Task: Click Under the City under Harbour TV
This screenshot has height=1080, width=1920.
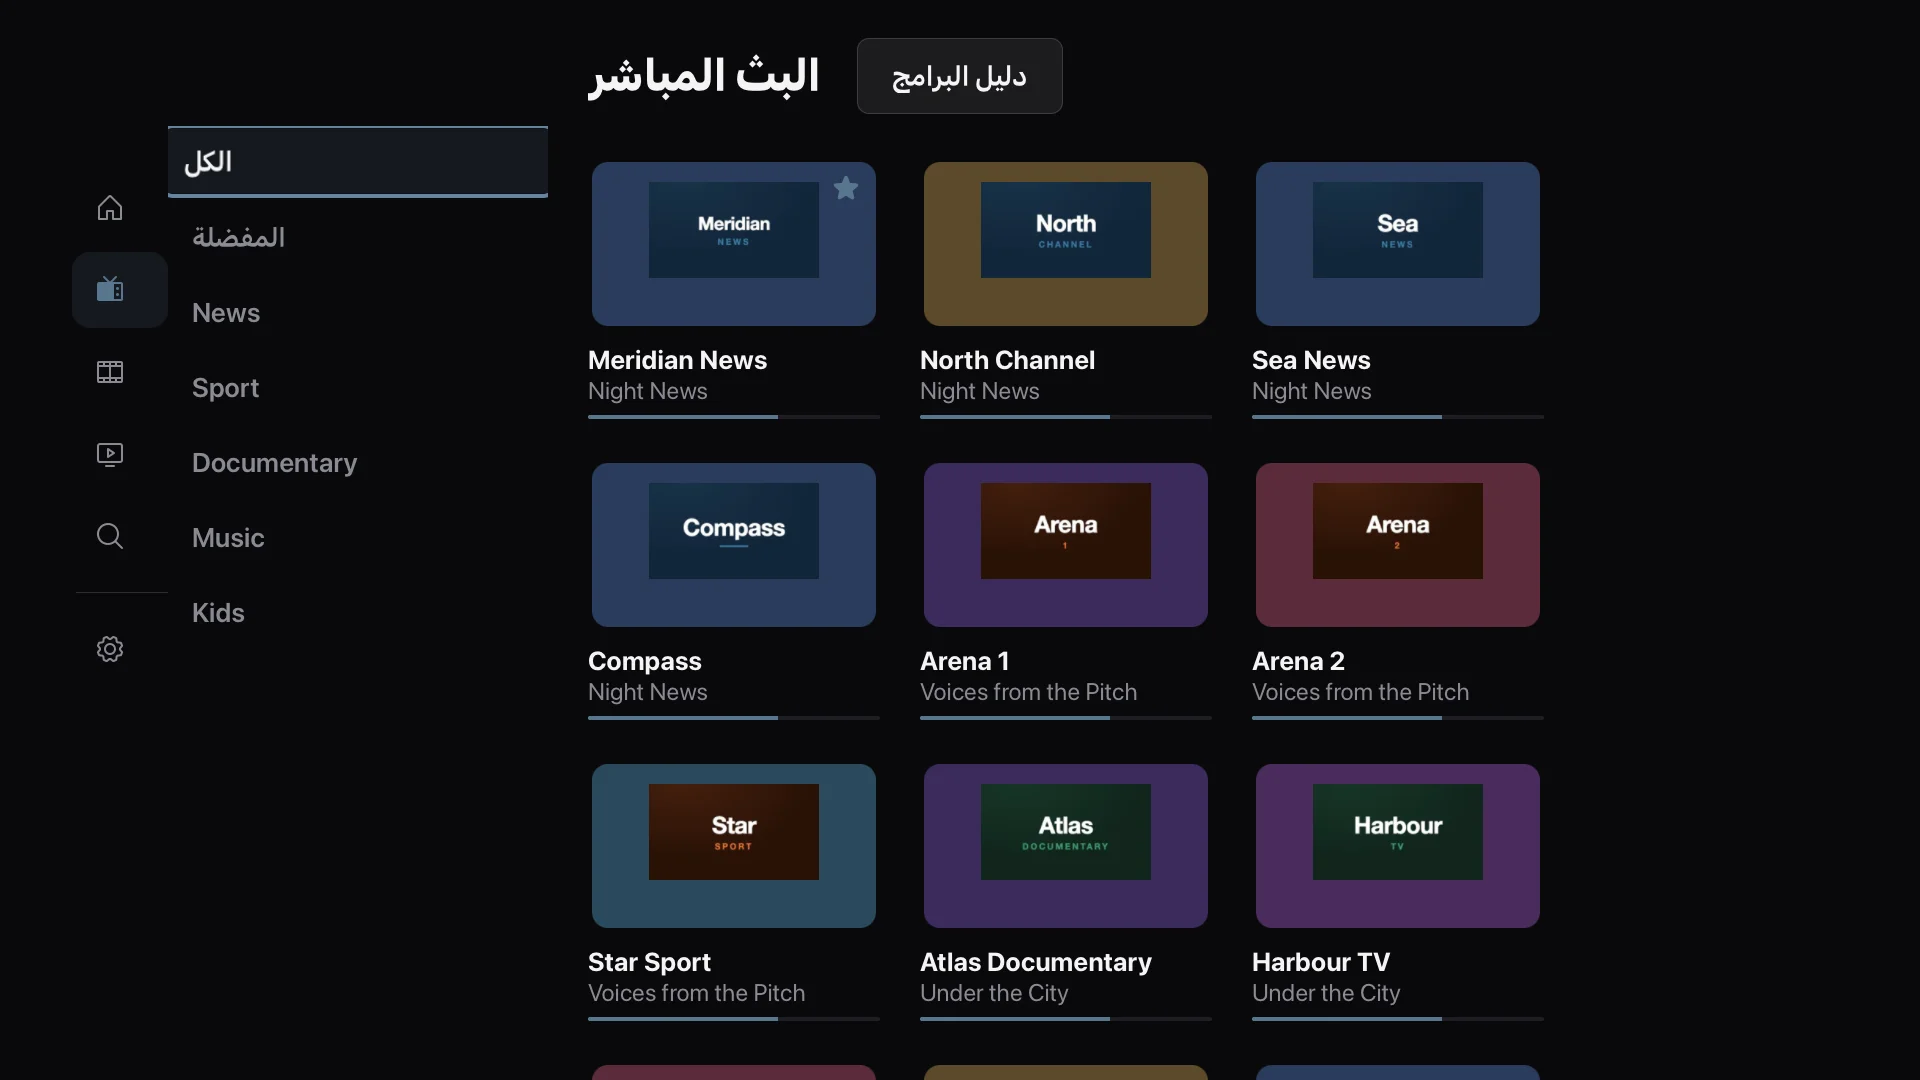Action: [1326, 993]
